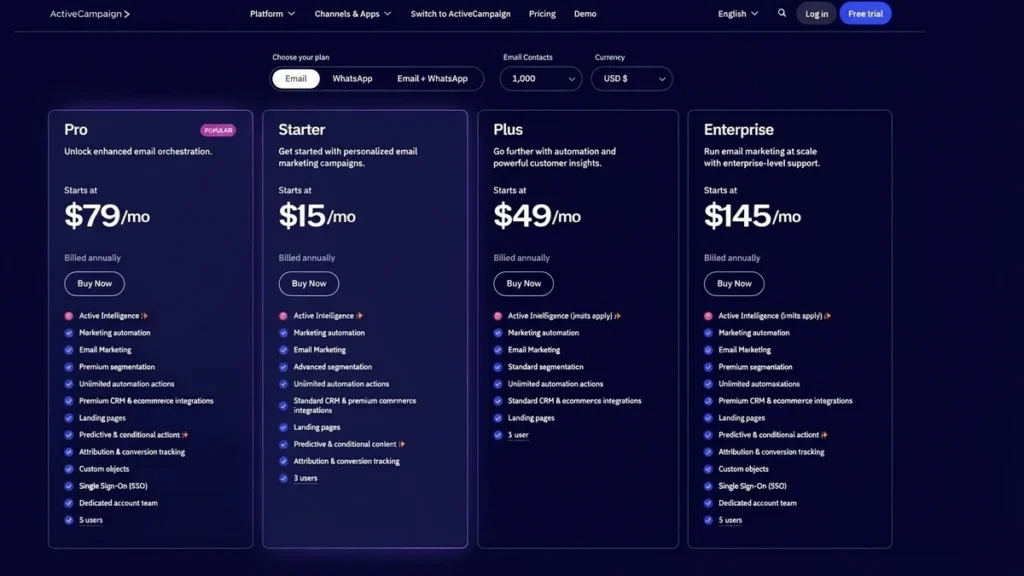The height and width of the screenshot is (576, 1024).
Task: Click Buy Now on the Pro plan
Action: coord(95,283)
